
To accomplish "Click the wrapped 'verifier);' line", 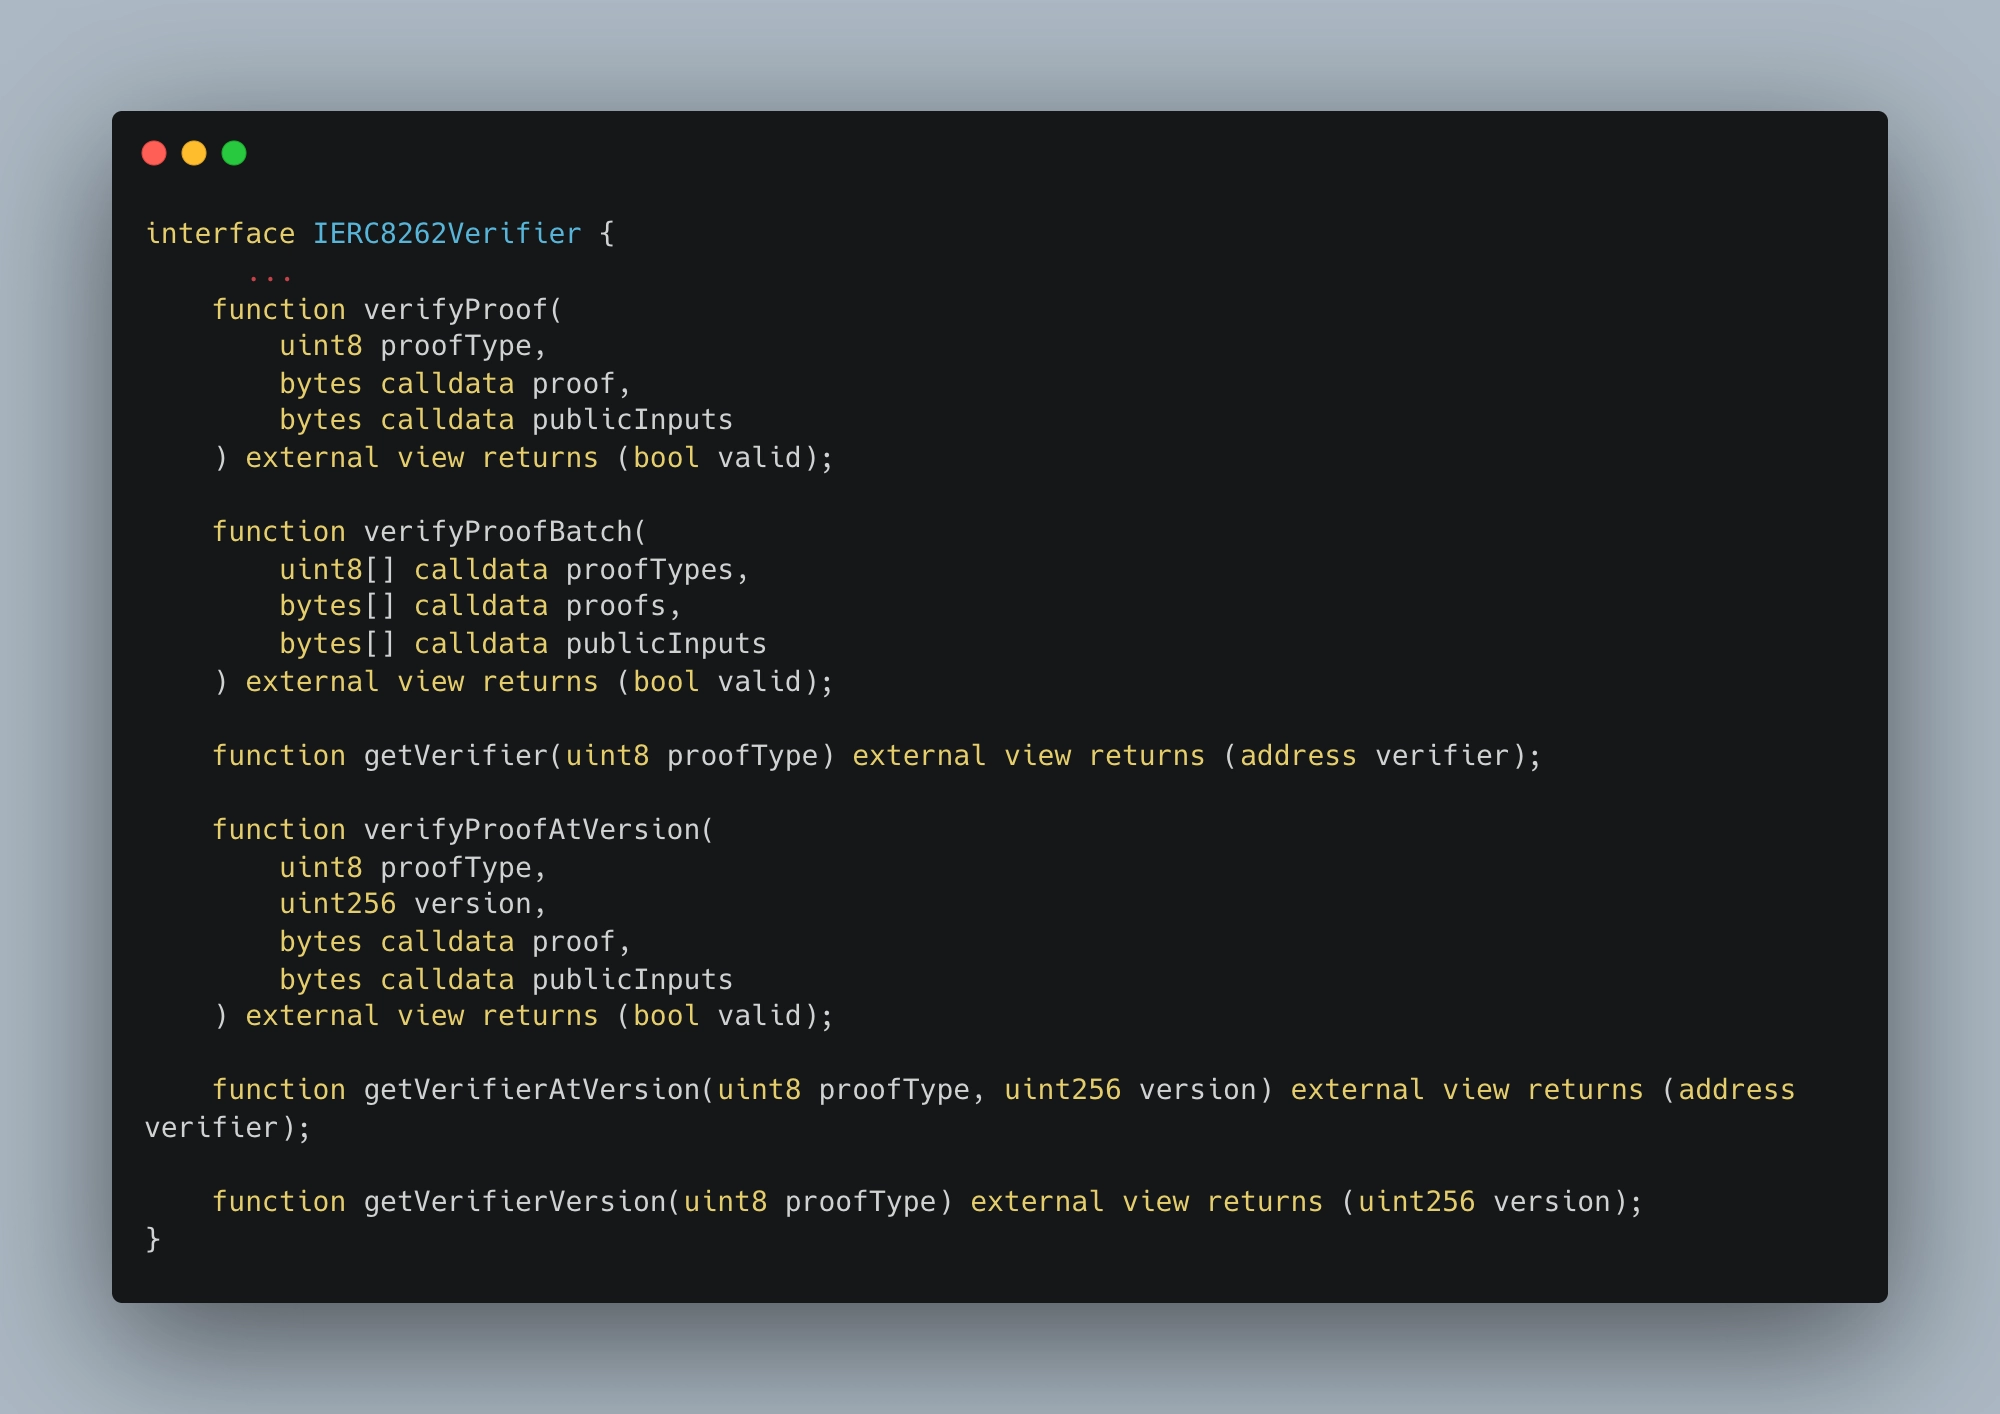I will pyautogui.click(x=228, y=1128).
